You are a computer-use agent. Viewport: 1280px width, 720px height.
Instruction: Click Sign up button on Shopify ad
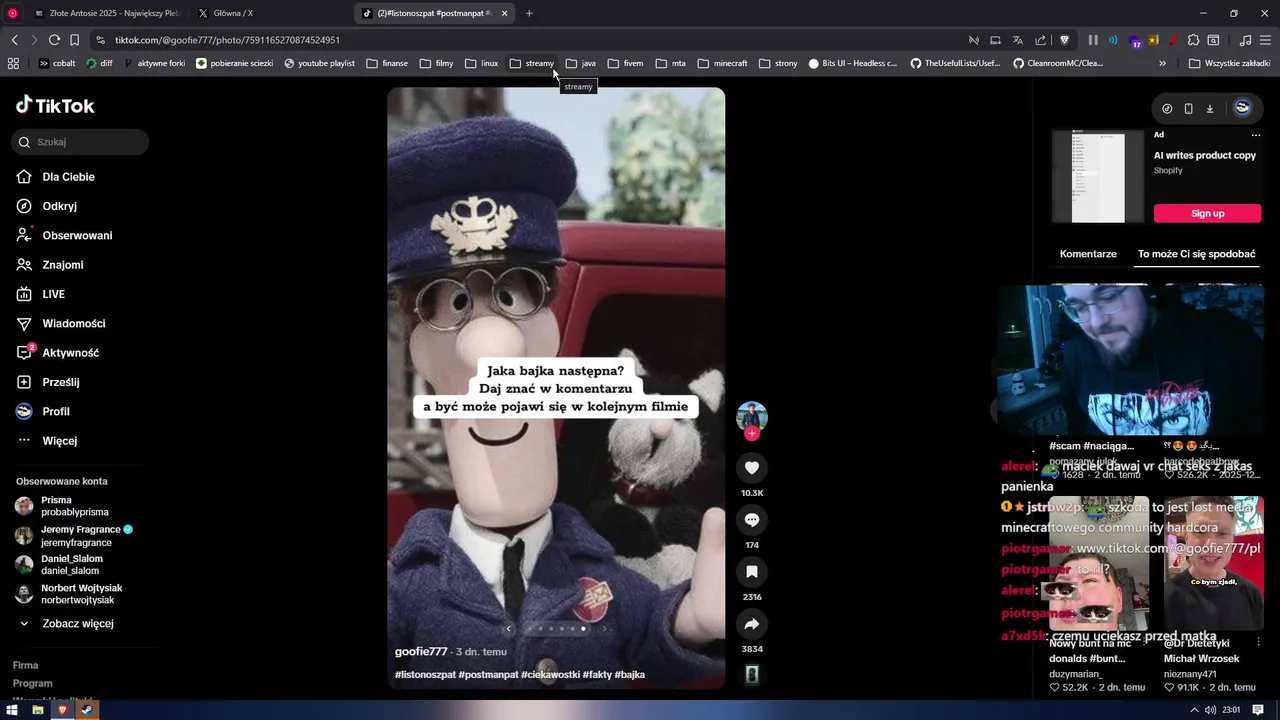pos(1207,213)
